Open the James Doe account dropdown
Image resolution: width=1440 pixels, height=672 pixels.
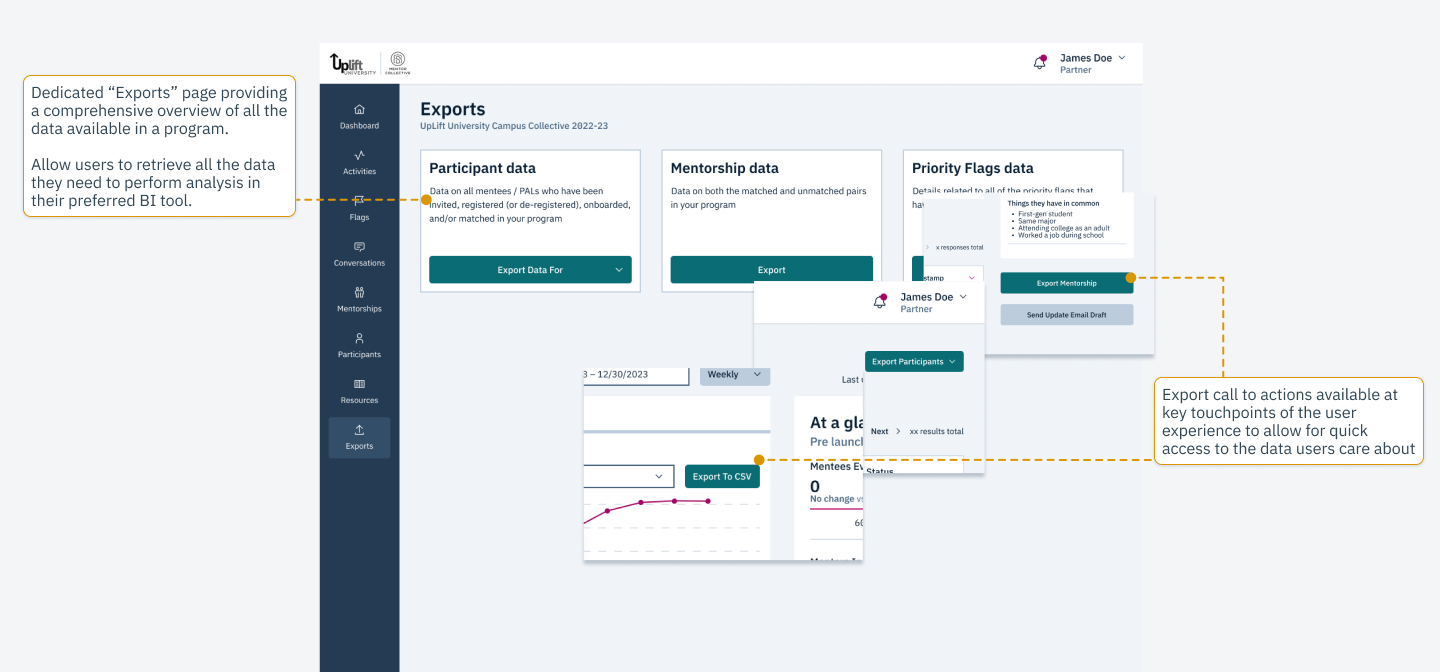click(x=1092, y=57)
